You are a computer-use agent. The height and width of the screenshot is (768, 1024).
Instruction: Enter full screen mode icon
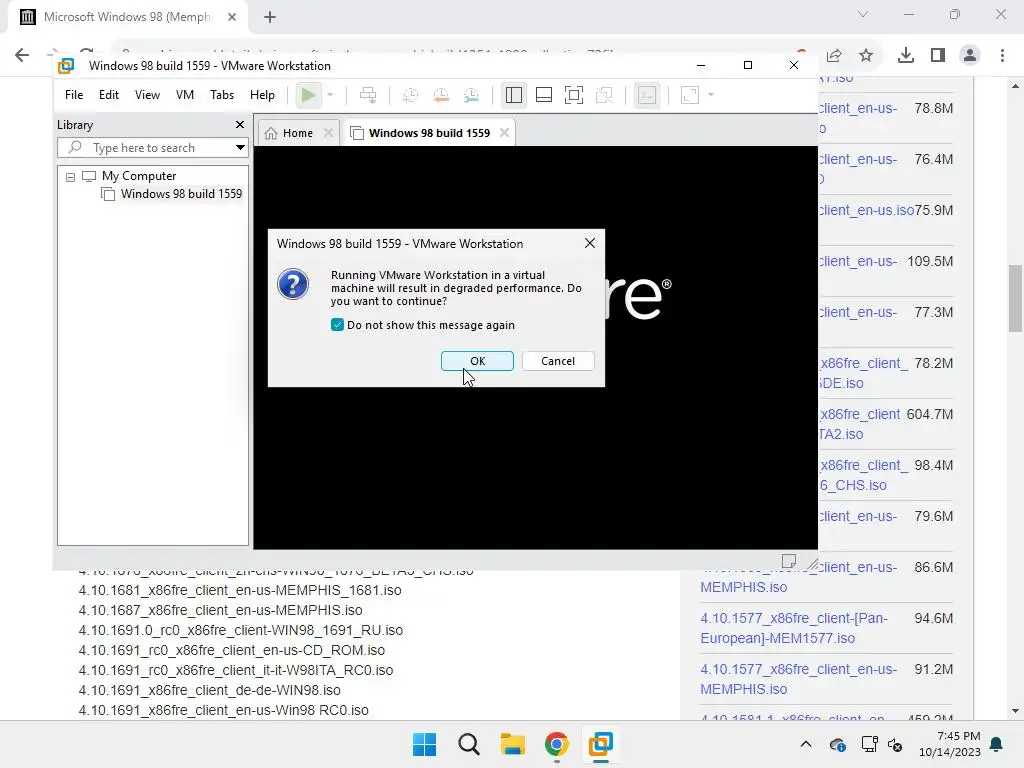574,95
